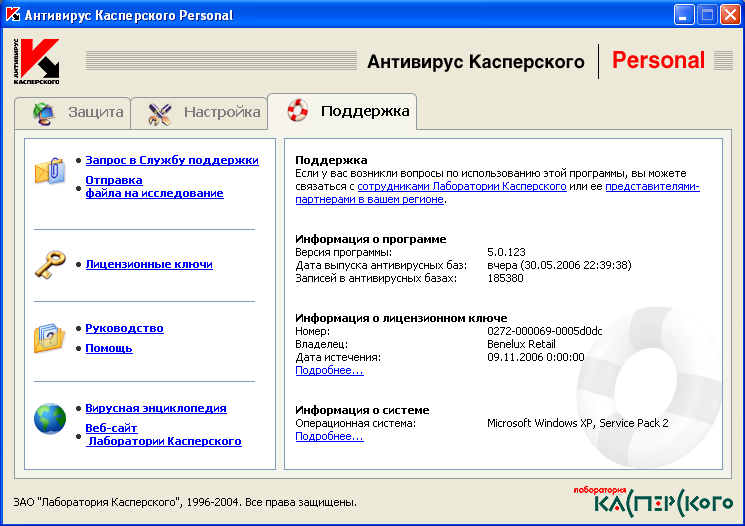
Task: Click the Версия программы label
Action: click(x=344, y=252)
